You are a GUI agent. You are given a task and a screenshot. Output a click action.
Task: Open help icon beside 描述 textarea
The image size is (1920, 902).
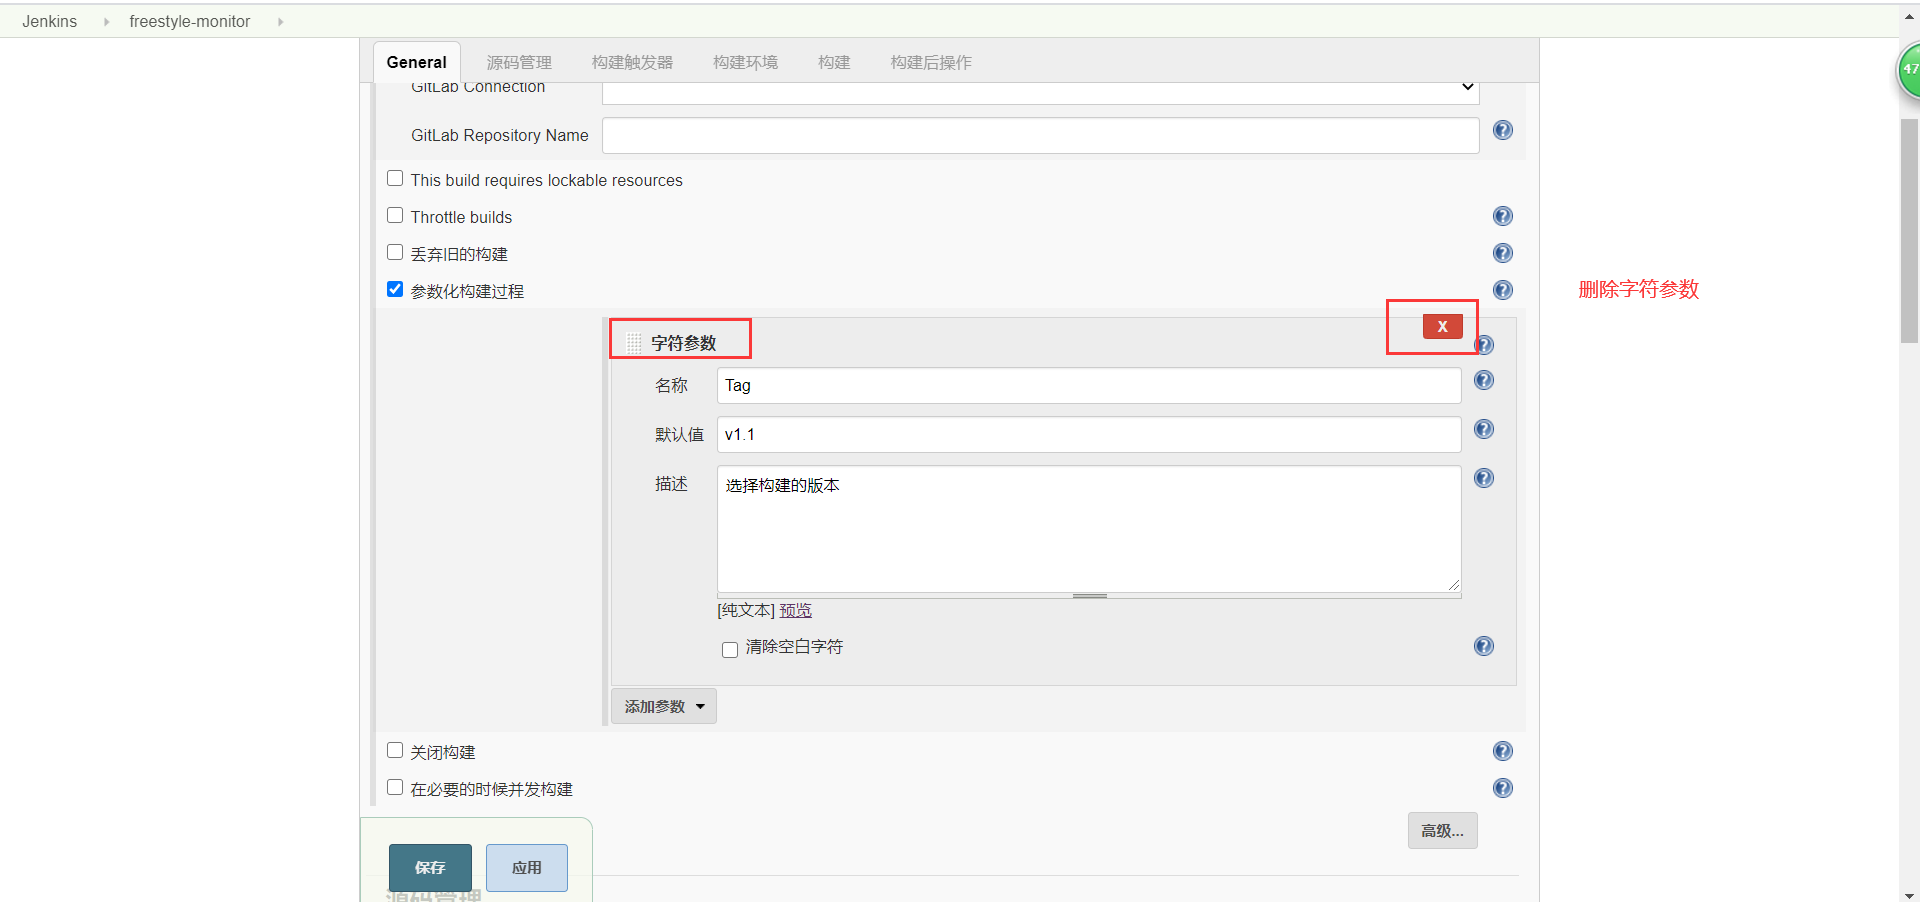coord(1484,478)
